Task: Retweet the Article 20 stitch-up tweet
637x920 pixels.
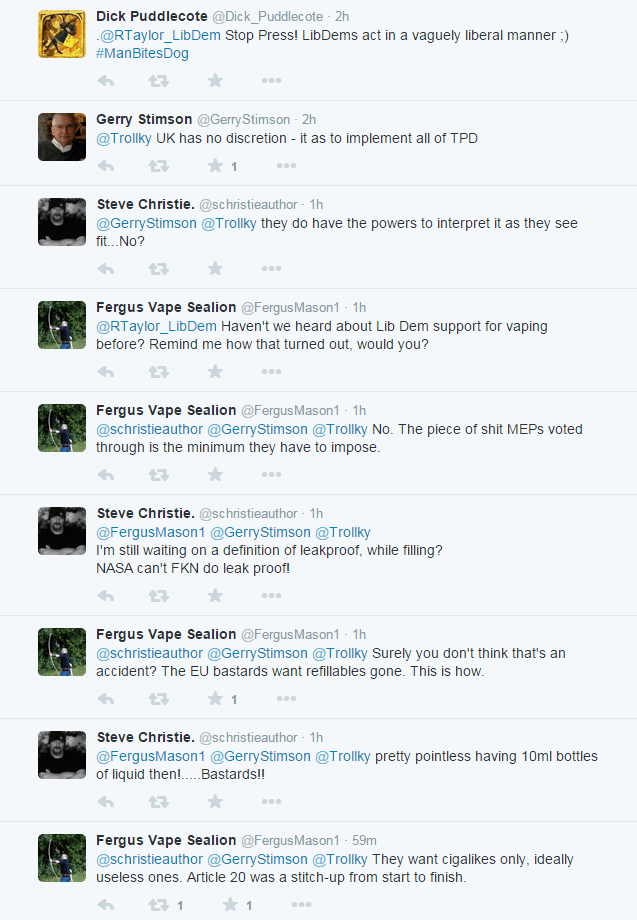Action: [159, 905]
